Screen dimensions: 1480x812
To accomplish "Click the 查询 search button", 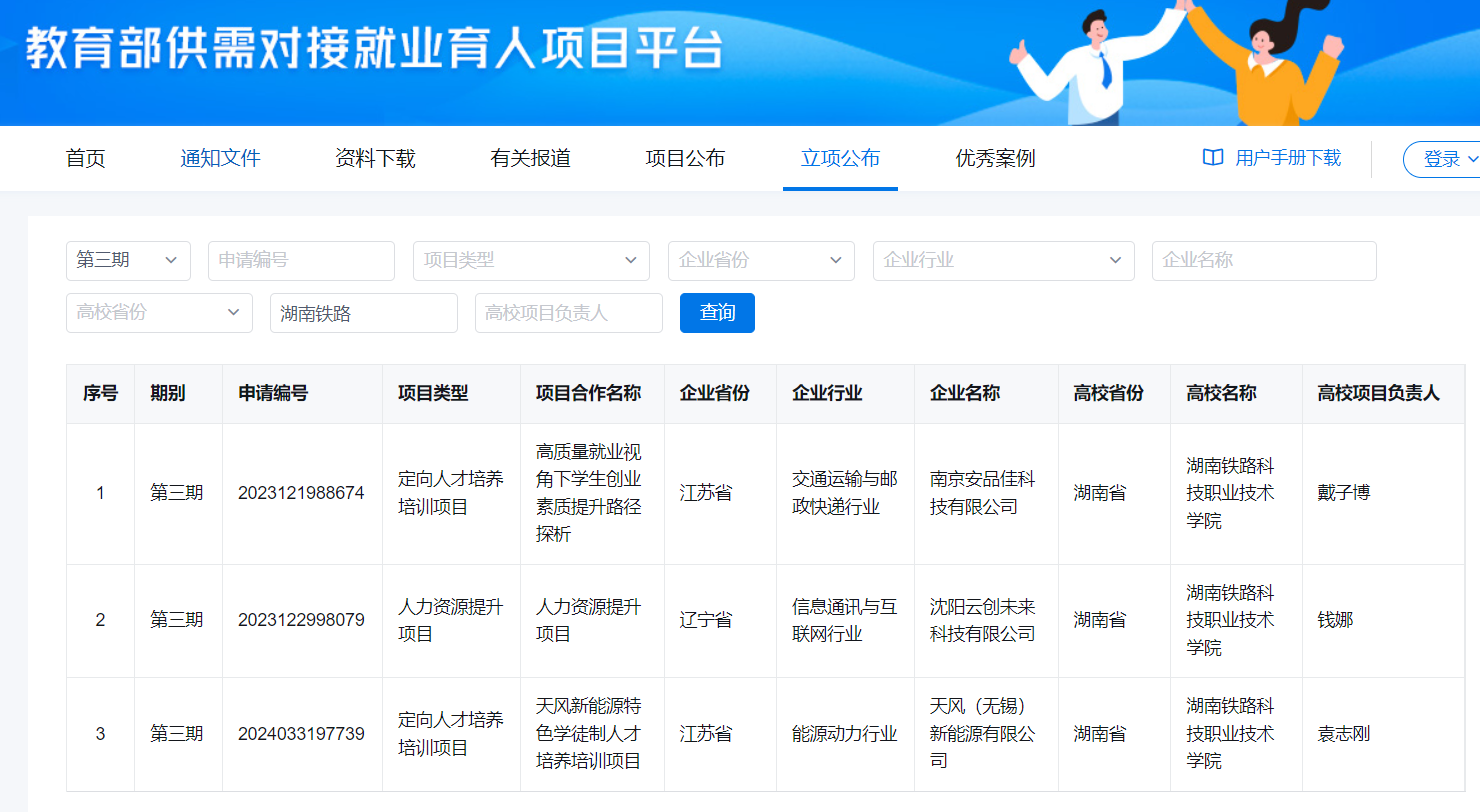I will [717, 312].
